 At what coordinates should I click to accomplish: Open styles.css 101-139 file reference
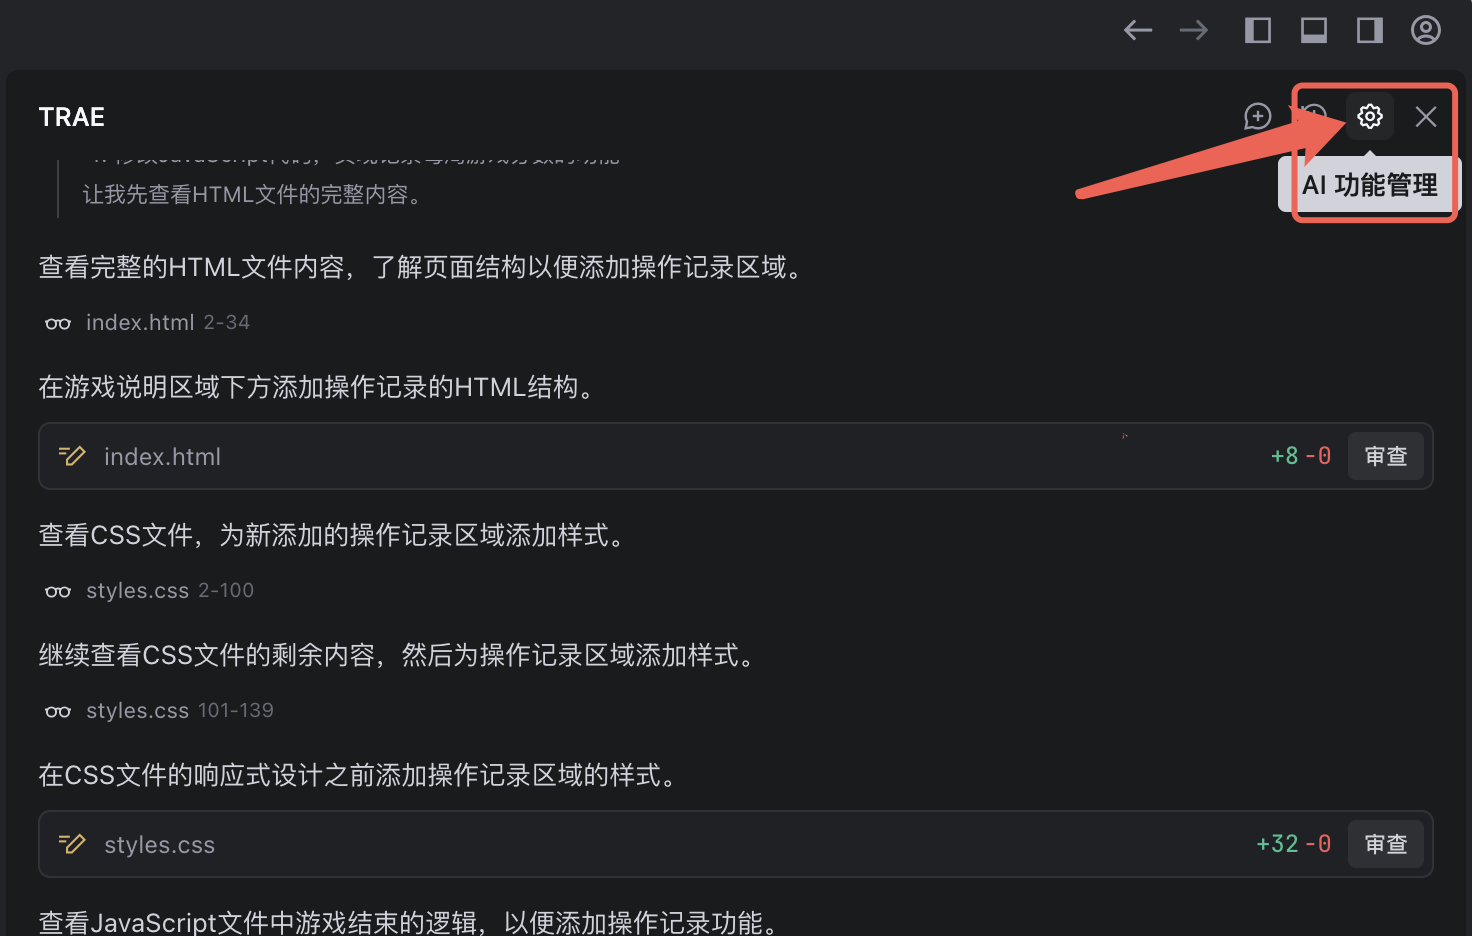pyautogui.click(x=180, y=710)
